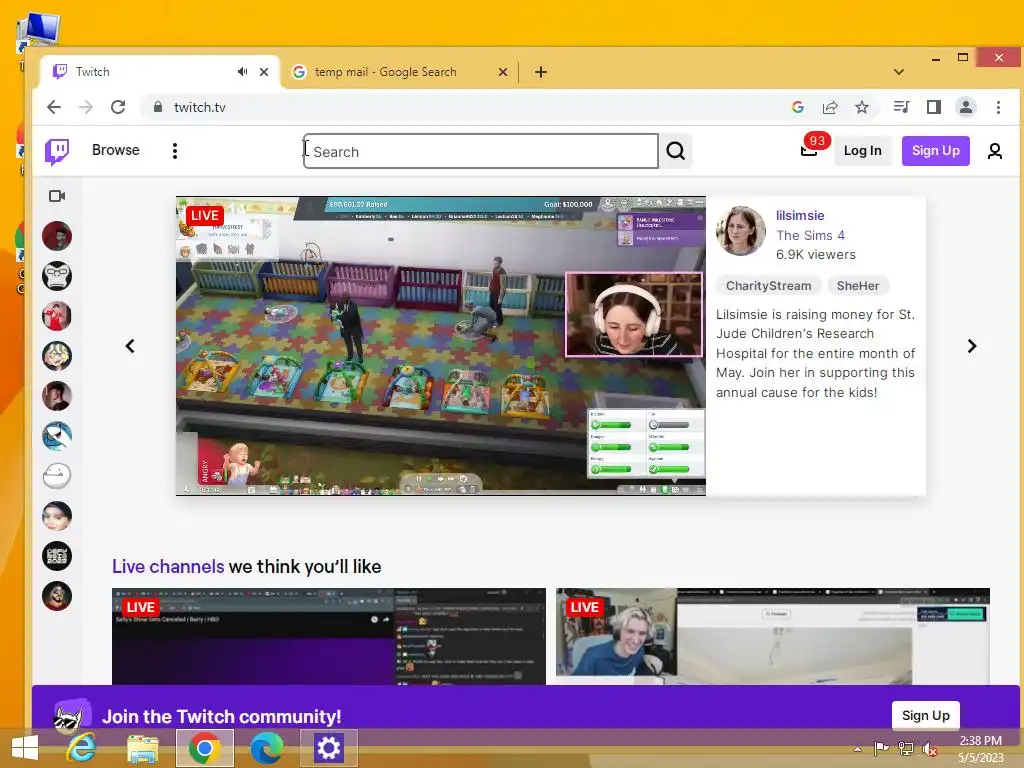Expand the sidebar camera channels icon
Viewport: 1024px width, 768px height.
(57, 196)
